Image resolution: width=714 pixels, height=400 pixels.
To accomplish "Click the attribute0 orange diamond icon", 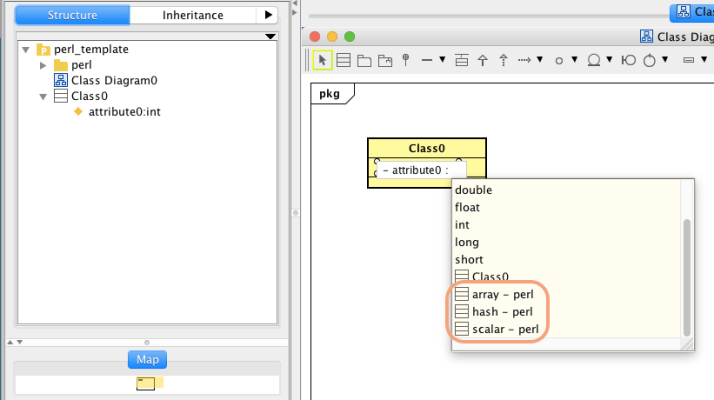I will tap(78, 112).
